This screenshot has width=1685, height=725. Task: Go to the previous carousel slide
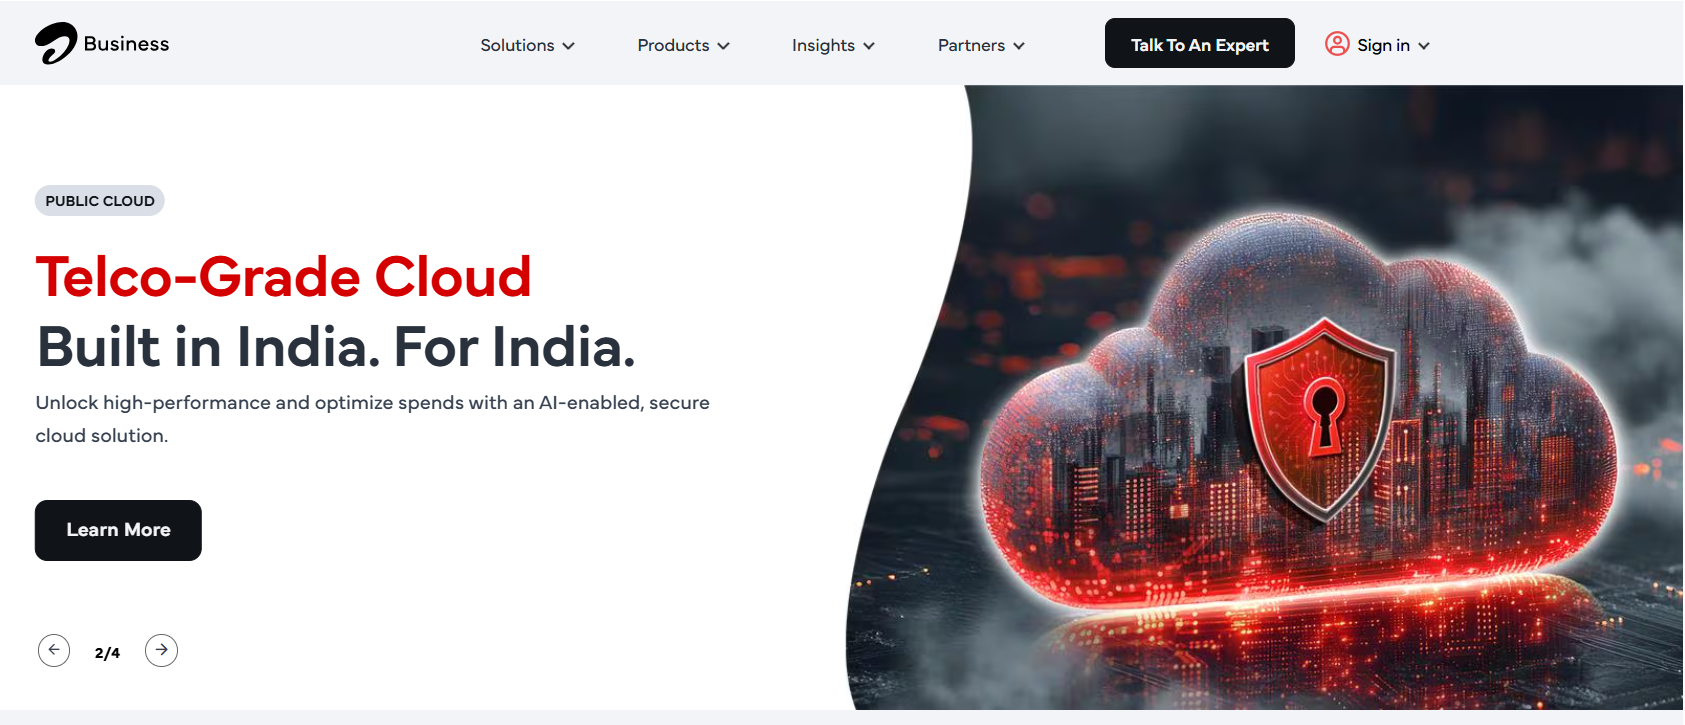click(54, 650)
